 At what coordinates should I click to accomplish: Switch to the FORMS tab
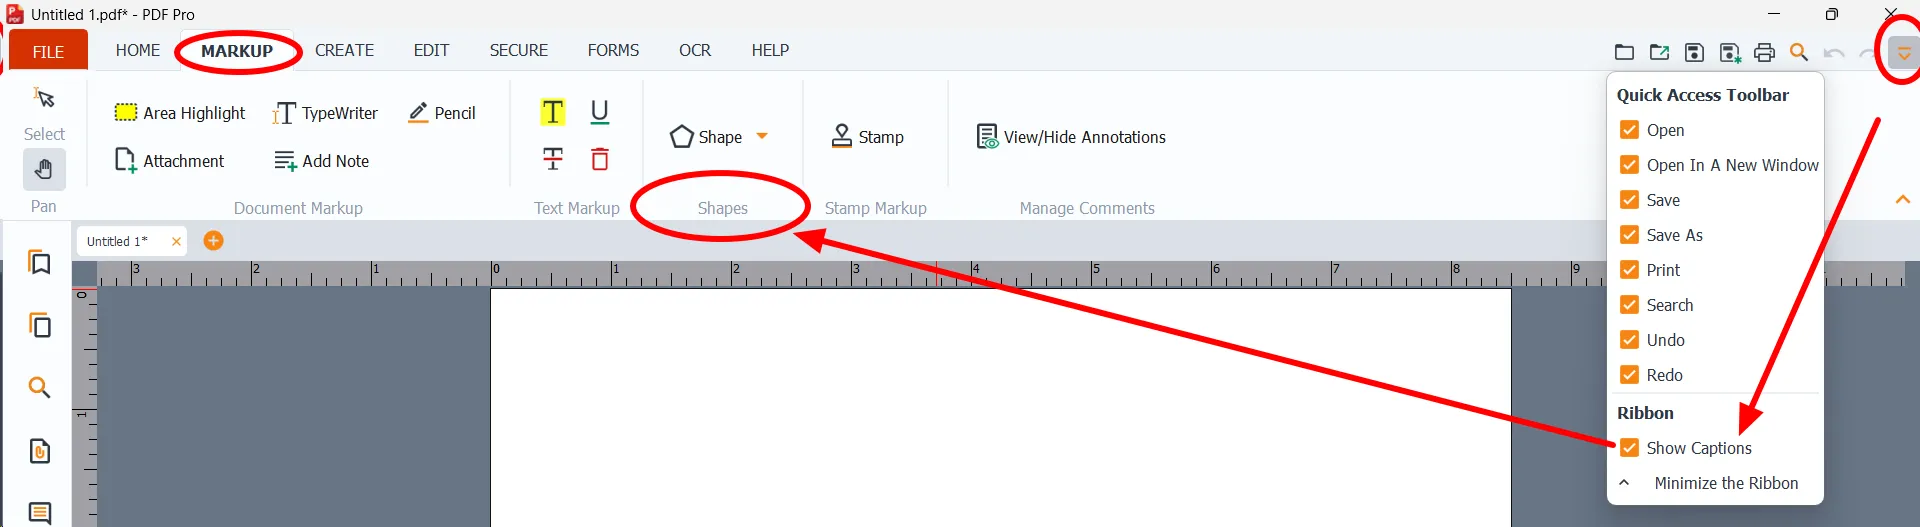[x=613, y=50]
